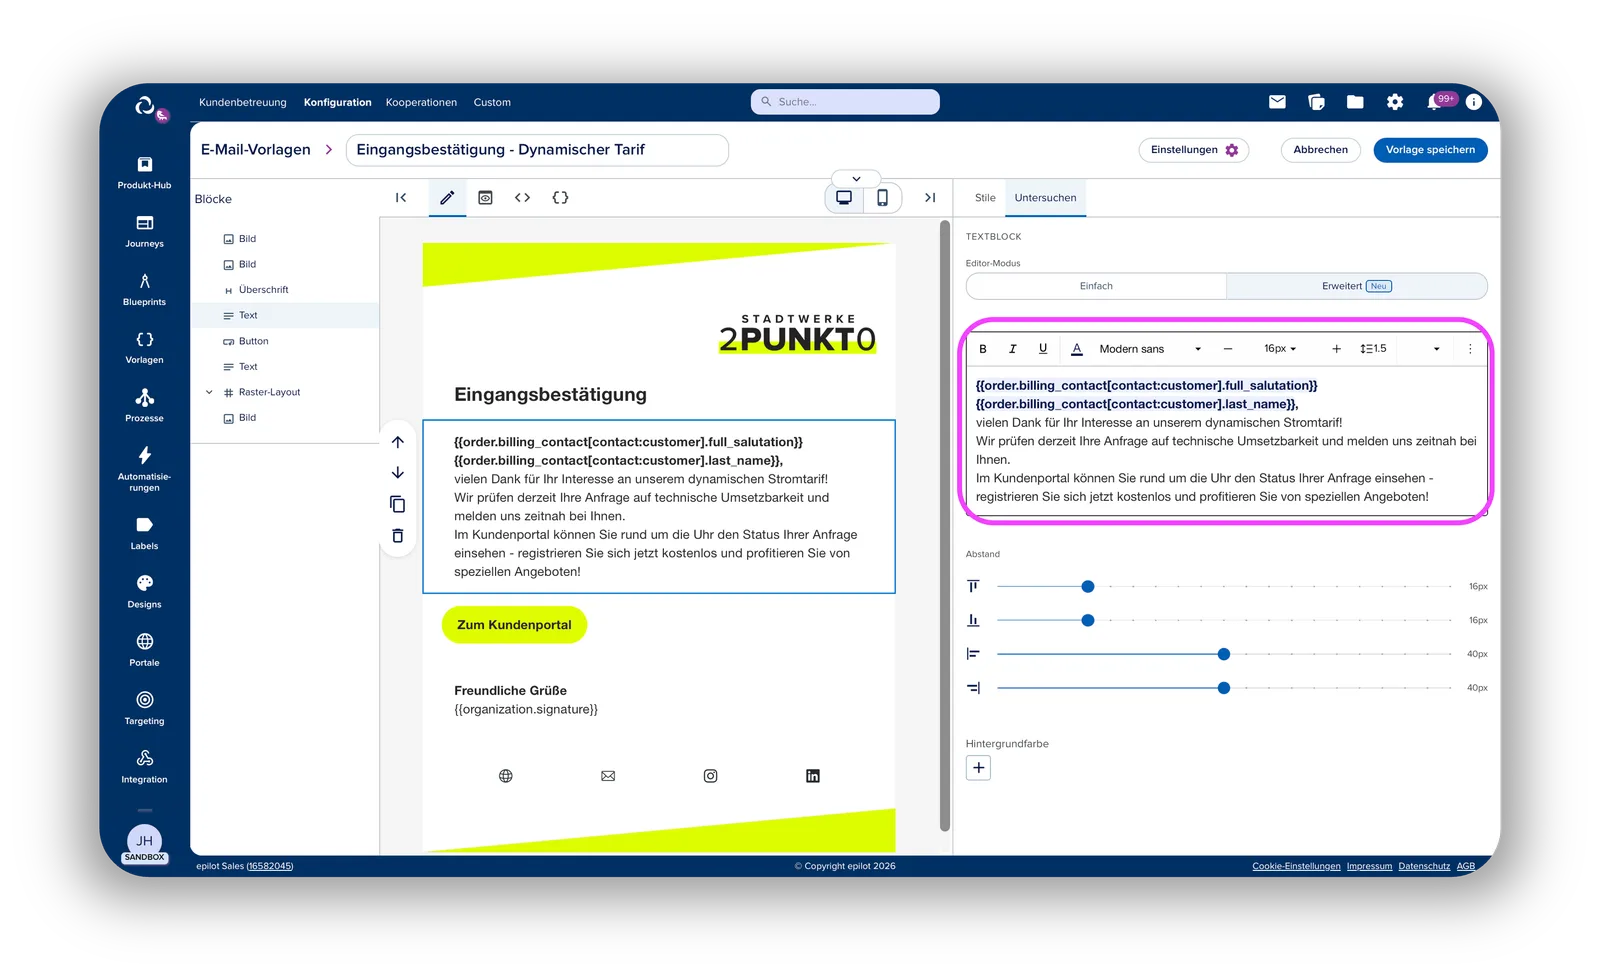Open Einstellungen button
The width and height of the screenshot is (1600, 978).
[x=1194, y=150]
